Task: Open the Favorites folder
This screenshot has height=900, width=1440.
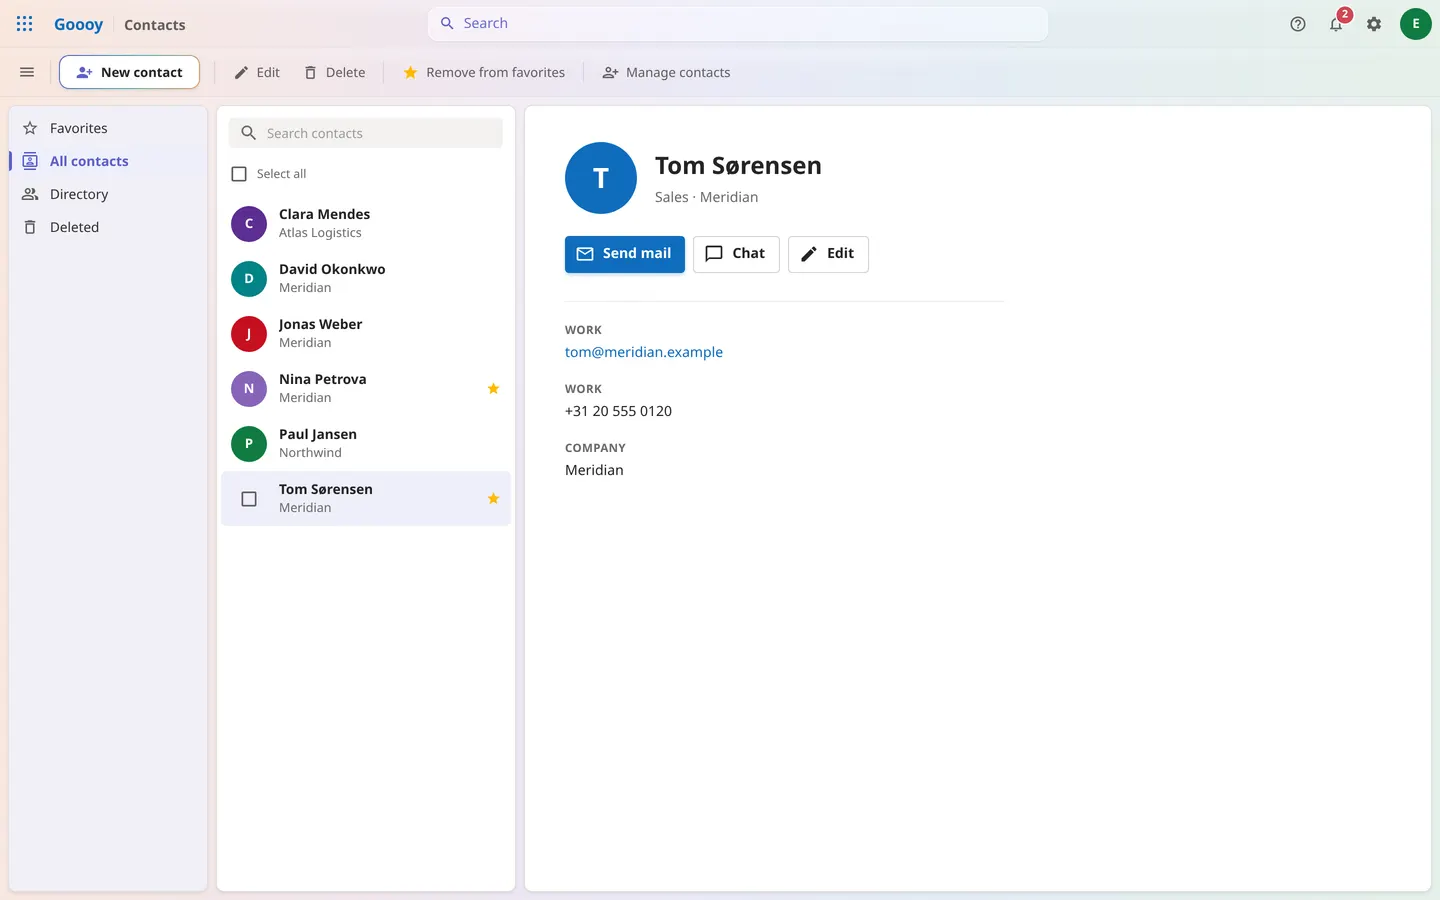Action: [x=108, y=128]
